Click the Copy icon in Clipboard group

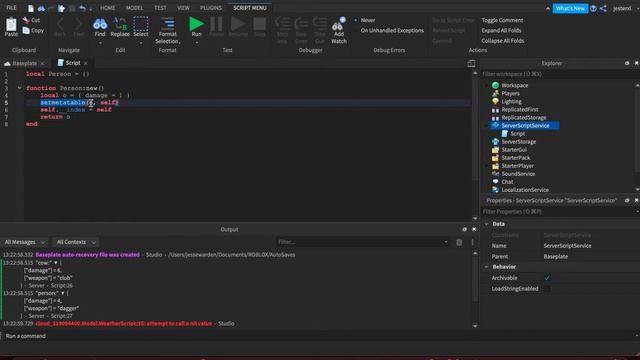(26, 30)
